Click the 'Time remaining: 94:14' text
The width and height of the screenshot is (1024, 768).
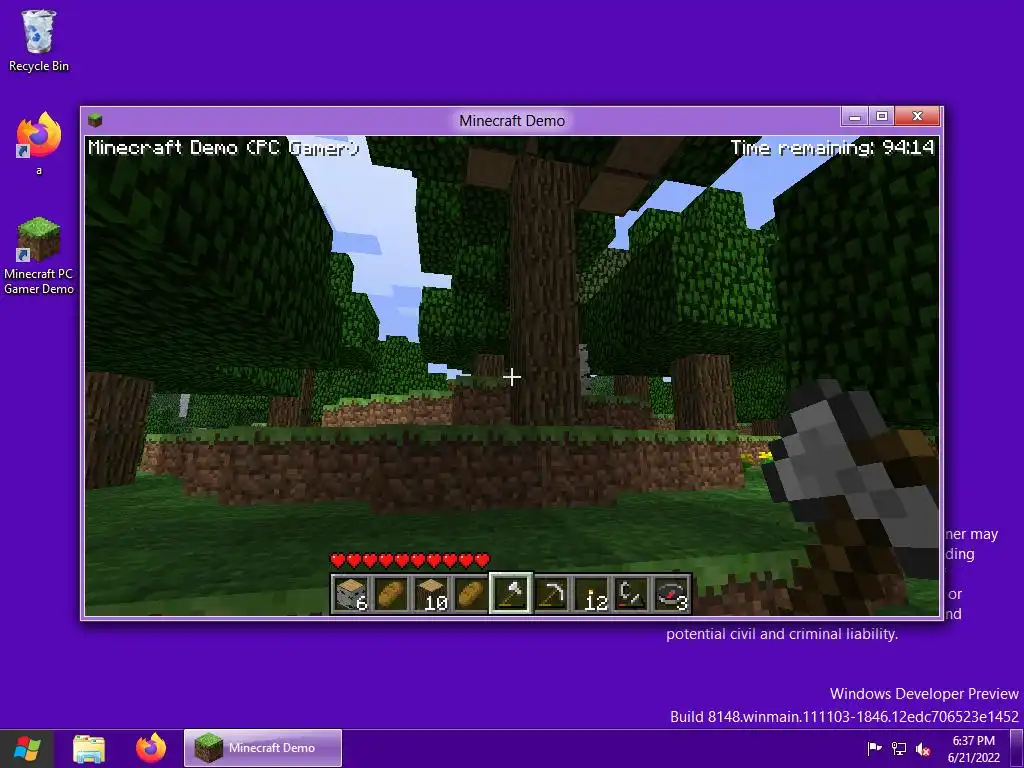point(832,148)
